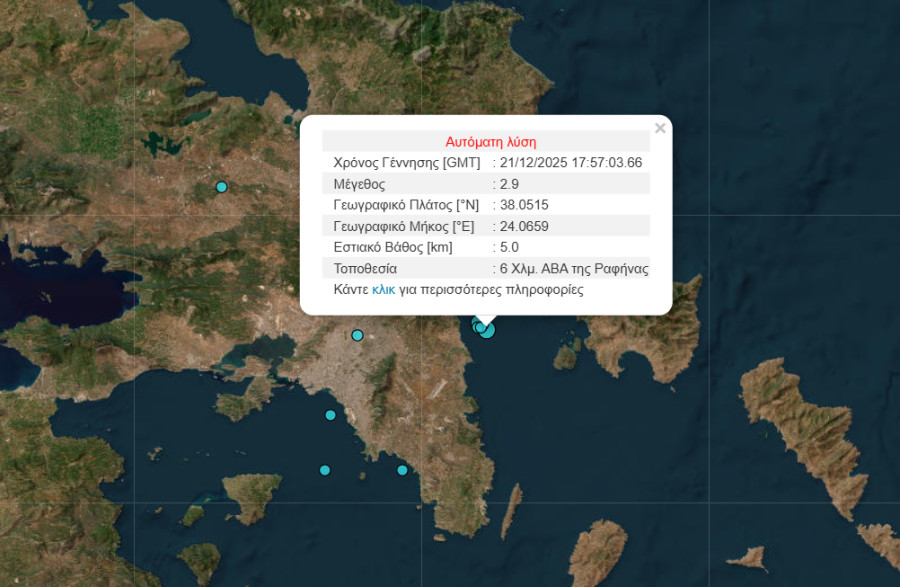The image size is (900, 587).
Task: Select the earthquake marker over northern Athens
Action: (357, 335)
